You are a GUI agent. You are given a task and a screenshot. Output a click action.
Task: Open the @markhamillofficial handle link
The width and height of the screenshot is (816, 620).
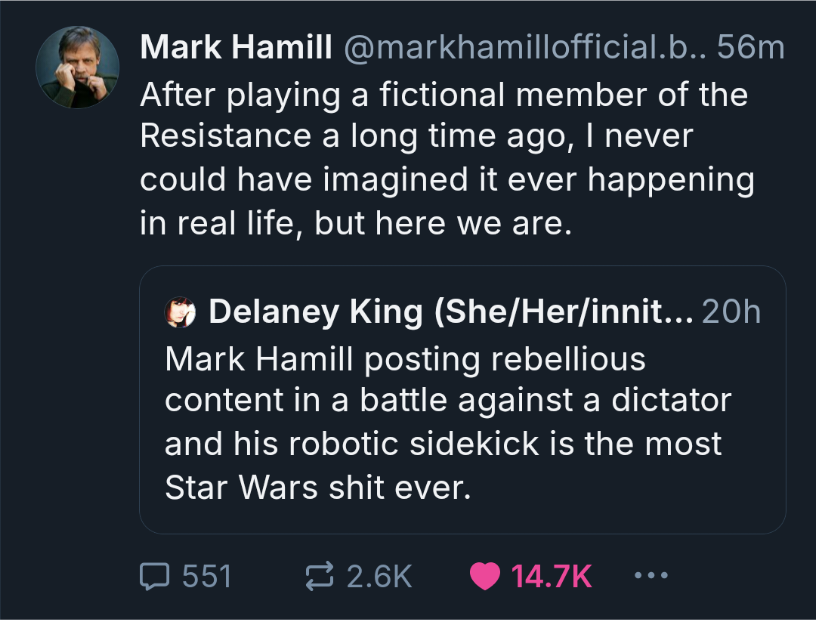click(524, 46)
